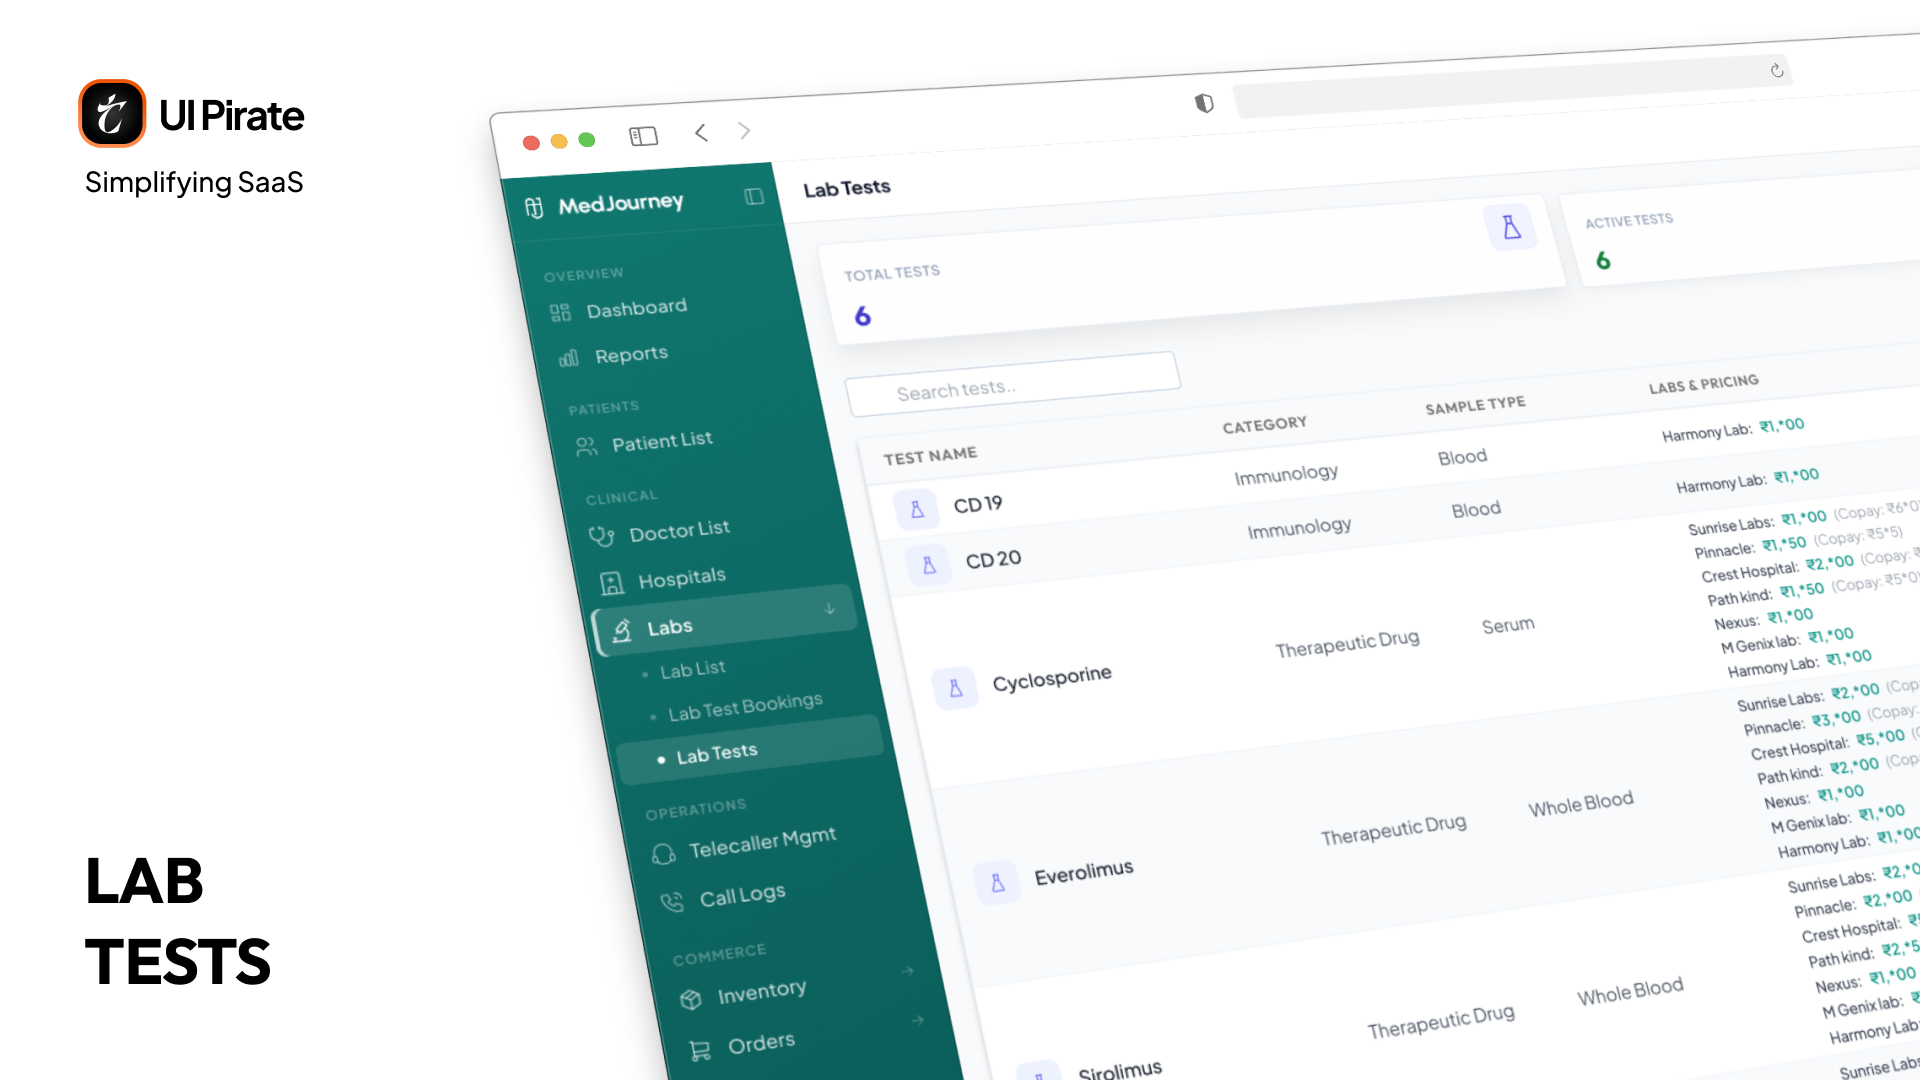1920x1080 pixels.
Task: Open the Dashboard icon in sidebar
Action: point(560,313)
